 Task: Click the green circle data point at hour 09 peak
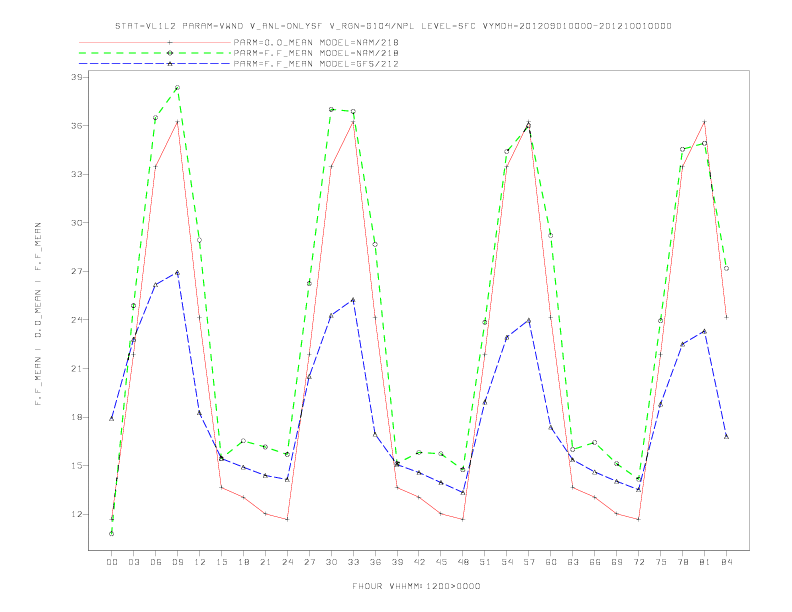coord(177,87)
